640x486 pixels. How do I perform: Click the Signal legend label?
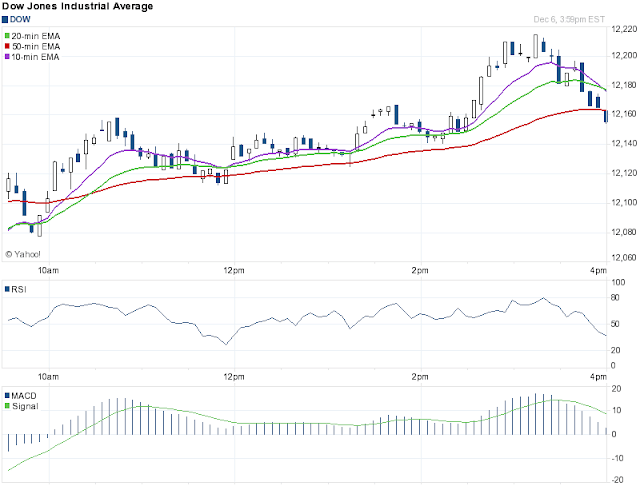[25, 406]
